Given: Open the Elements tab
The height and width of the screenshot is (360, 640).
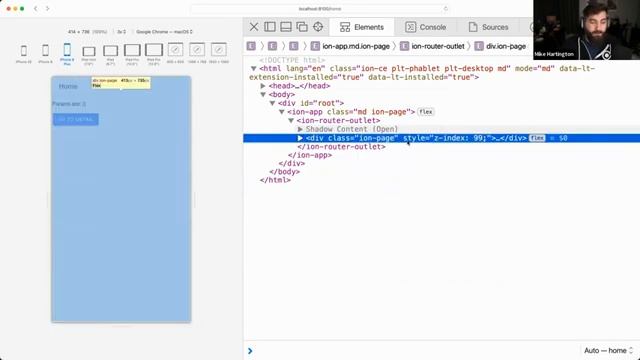Looking at the screenshot, I should (x=362, y=27).
